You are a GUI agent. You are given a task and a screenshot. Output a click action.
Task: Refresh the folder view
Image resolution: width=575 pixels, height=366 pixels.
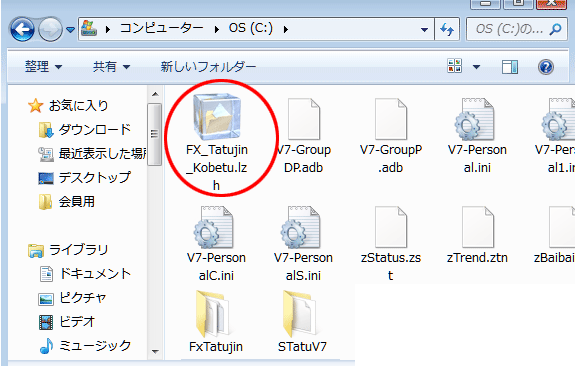click(447, 29)
